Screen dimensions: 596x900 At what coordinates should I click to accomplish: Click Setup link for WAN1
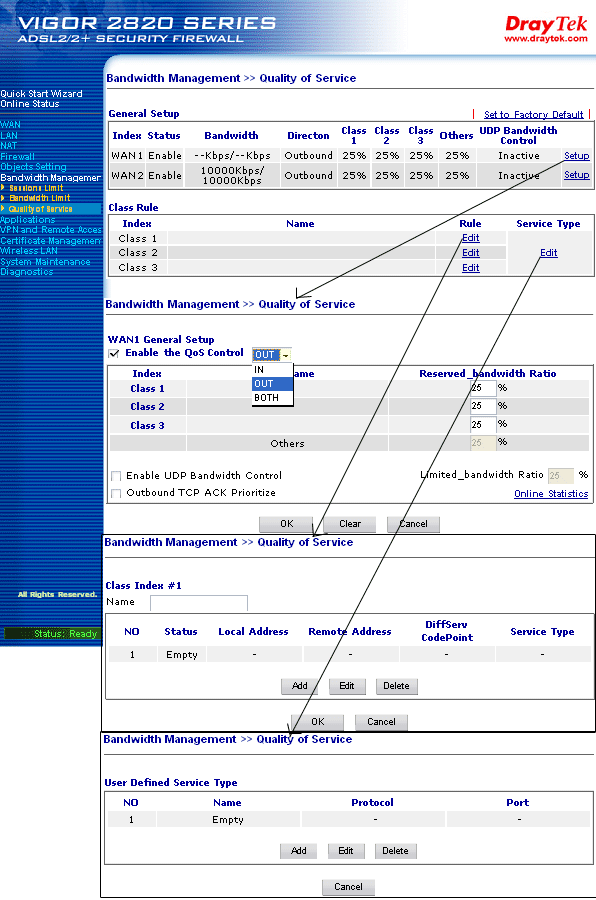[576, 156]
